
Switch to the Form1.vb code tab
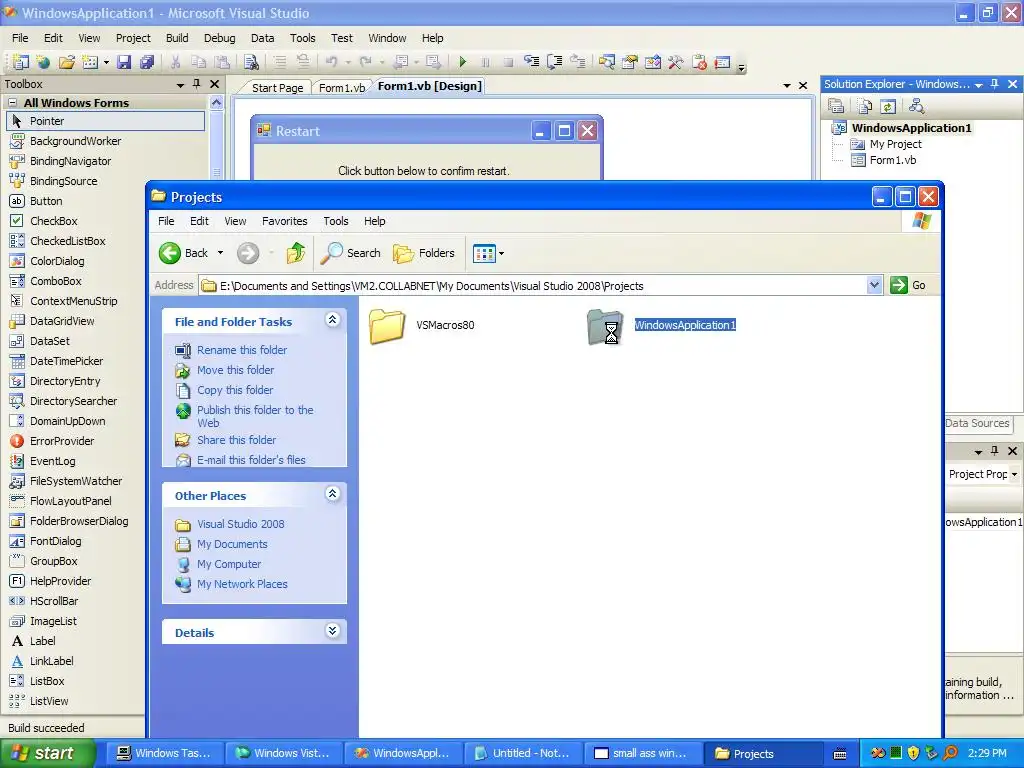(342, 88)
